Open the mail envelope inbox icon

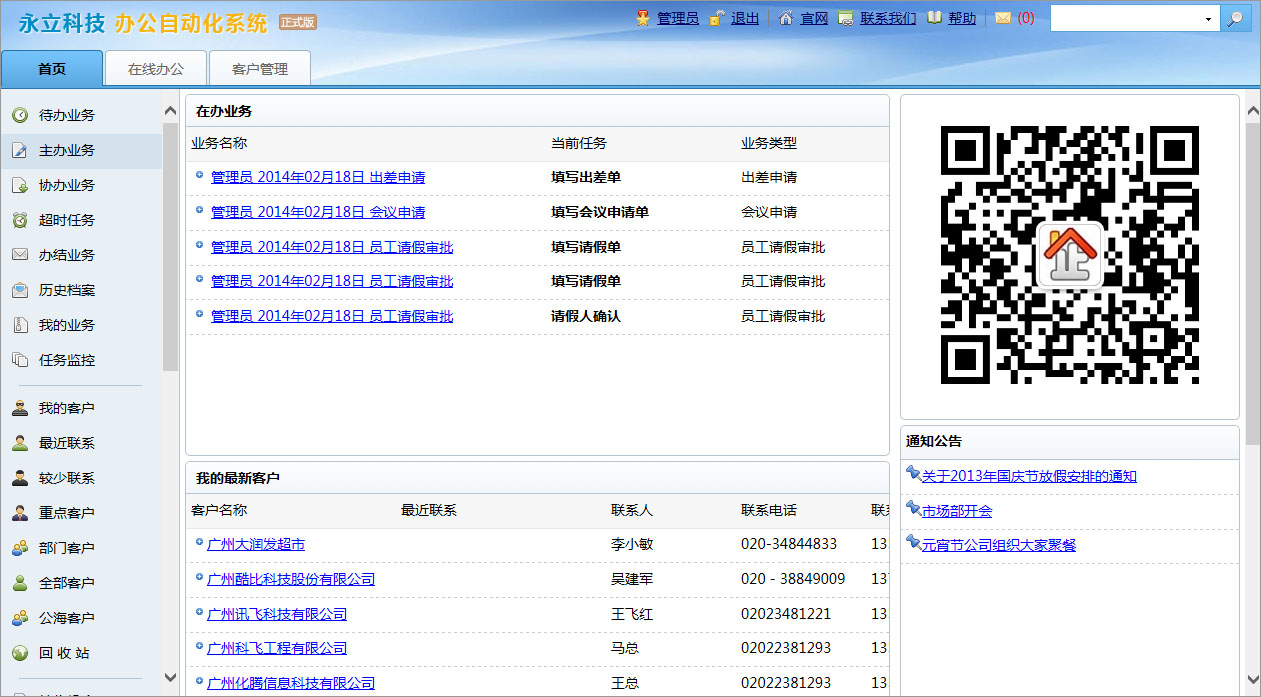[1003, 18]
